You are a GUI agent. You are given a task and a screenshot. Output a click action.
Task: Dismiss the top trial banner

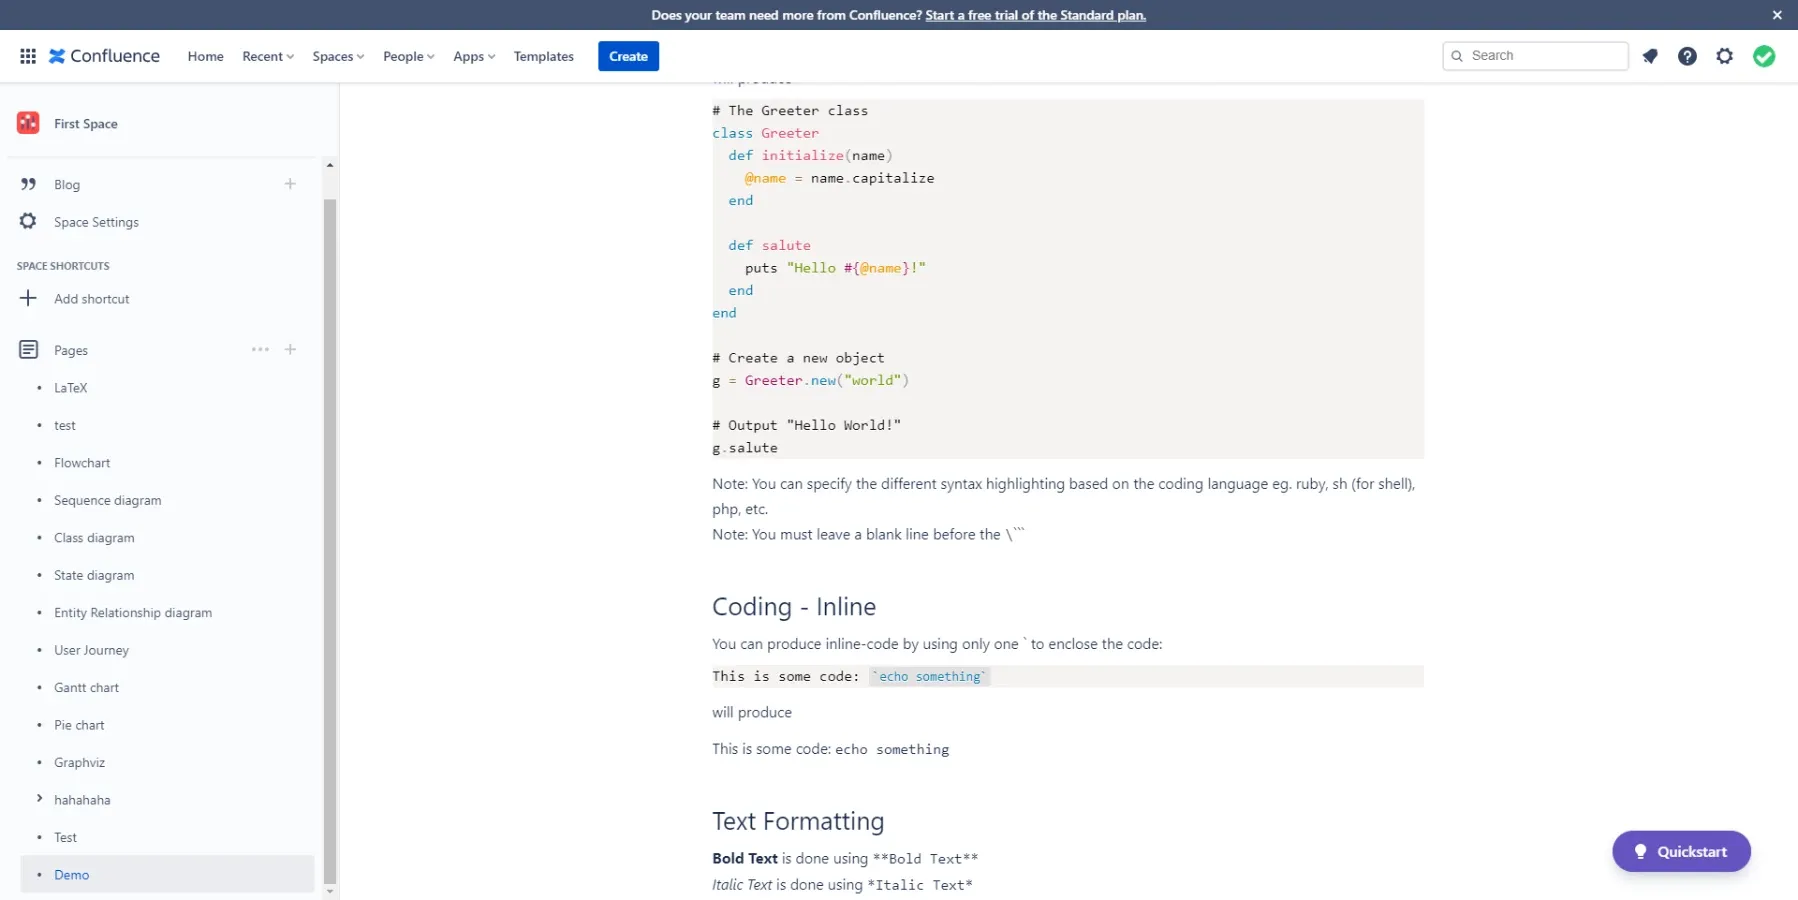coord(1777,15)
